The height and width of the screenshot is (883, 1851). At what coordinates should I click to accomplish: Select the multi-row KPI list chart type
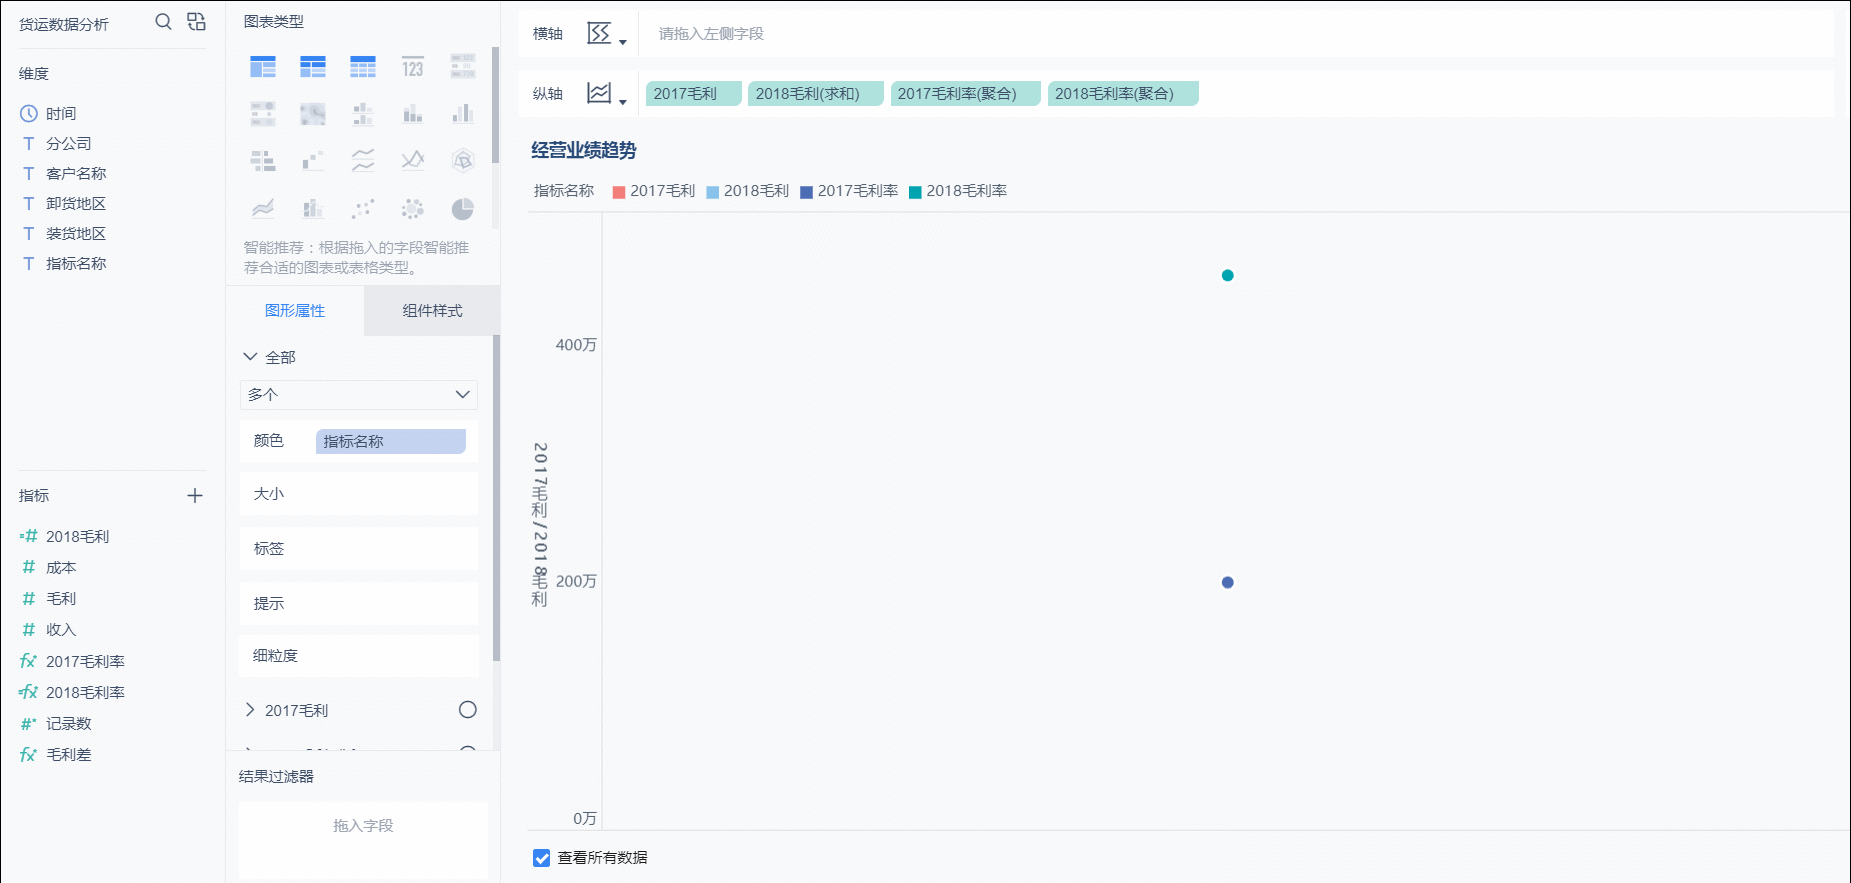coord(463,67)
